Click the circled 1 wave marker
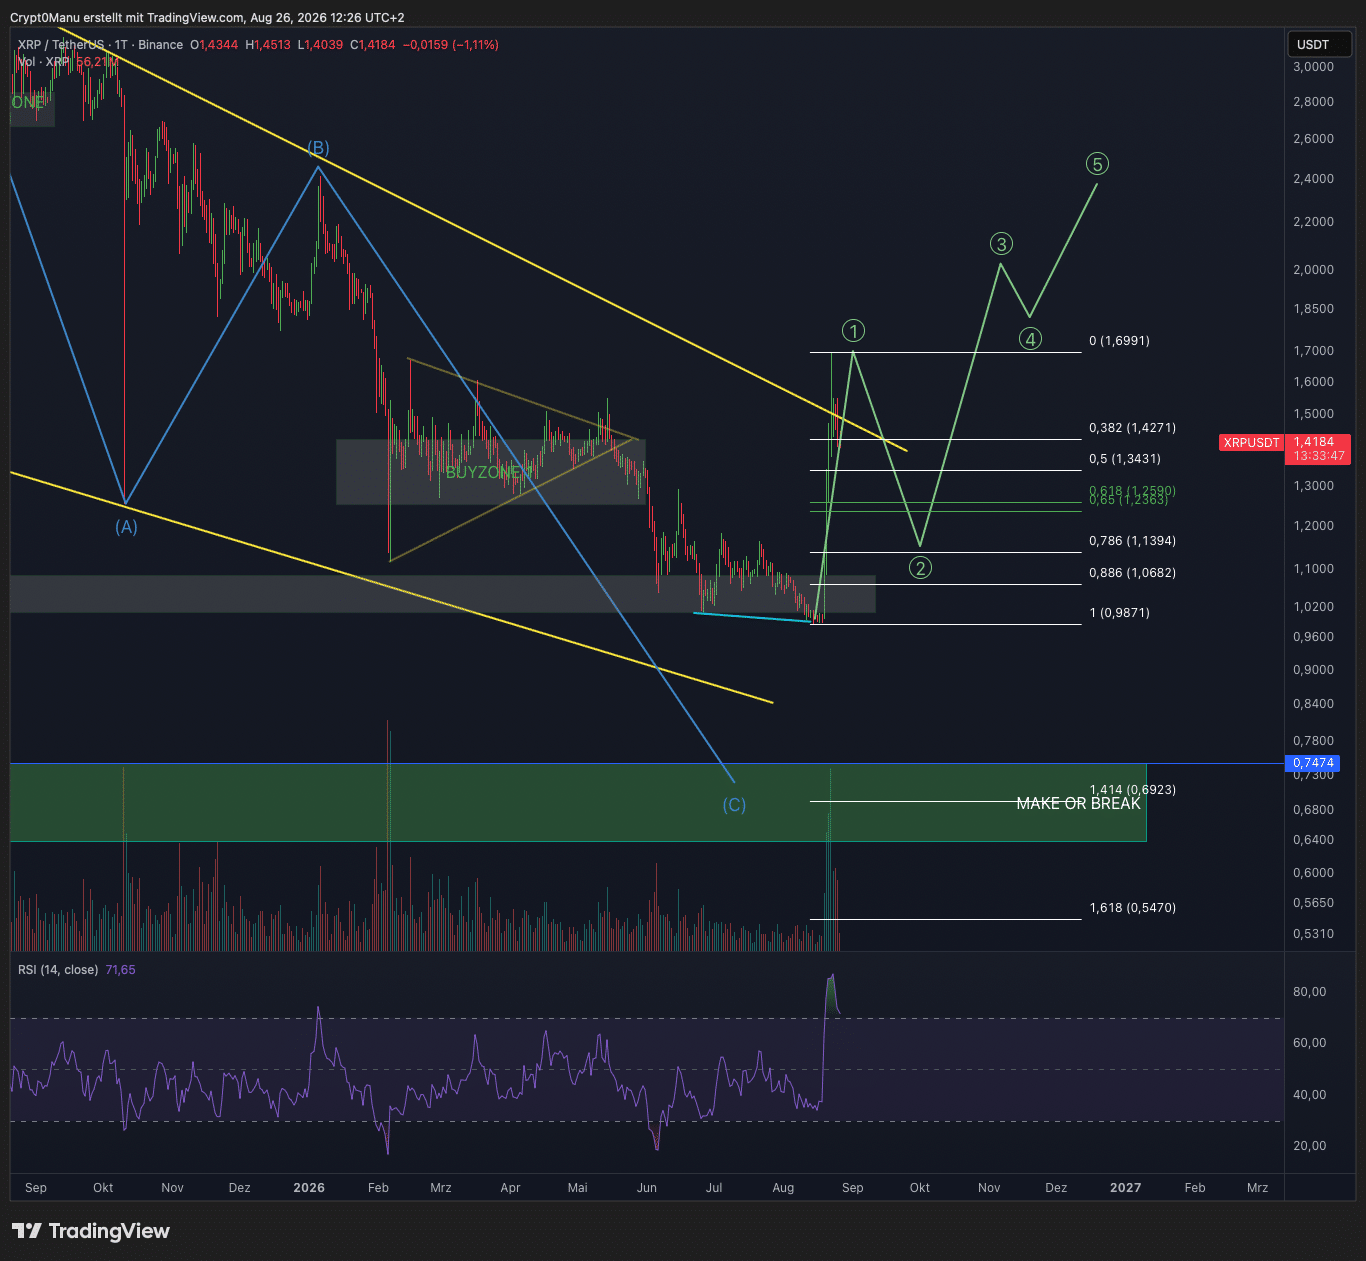The image size is (1366, 1261). [x=853, y=330]
